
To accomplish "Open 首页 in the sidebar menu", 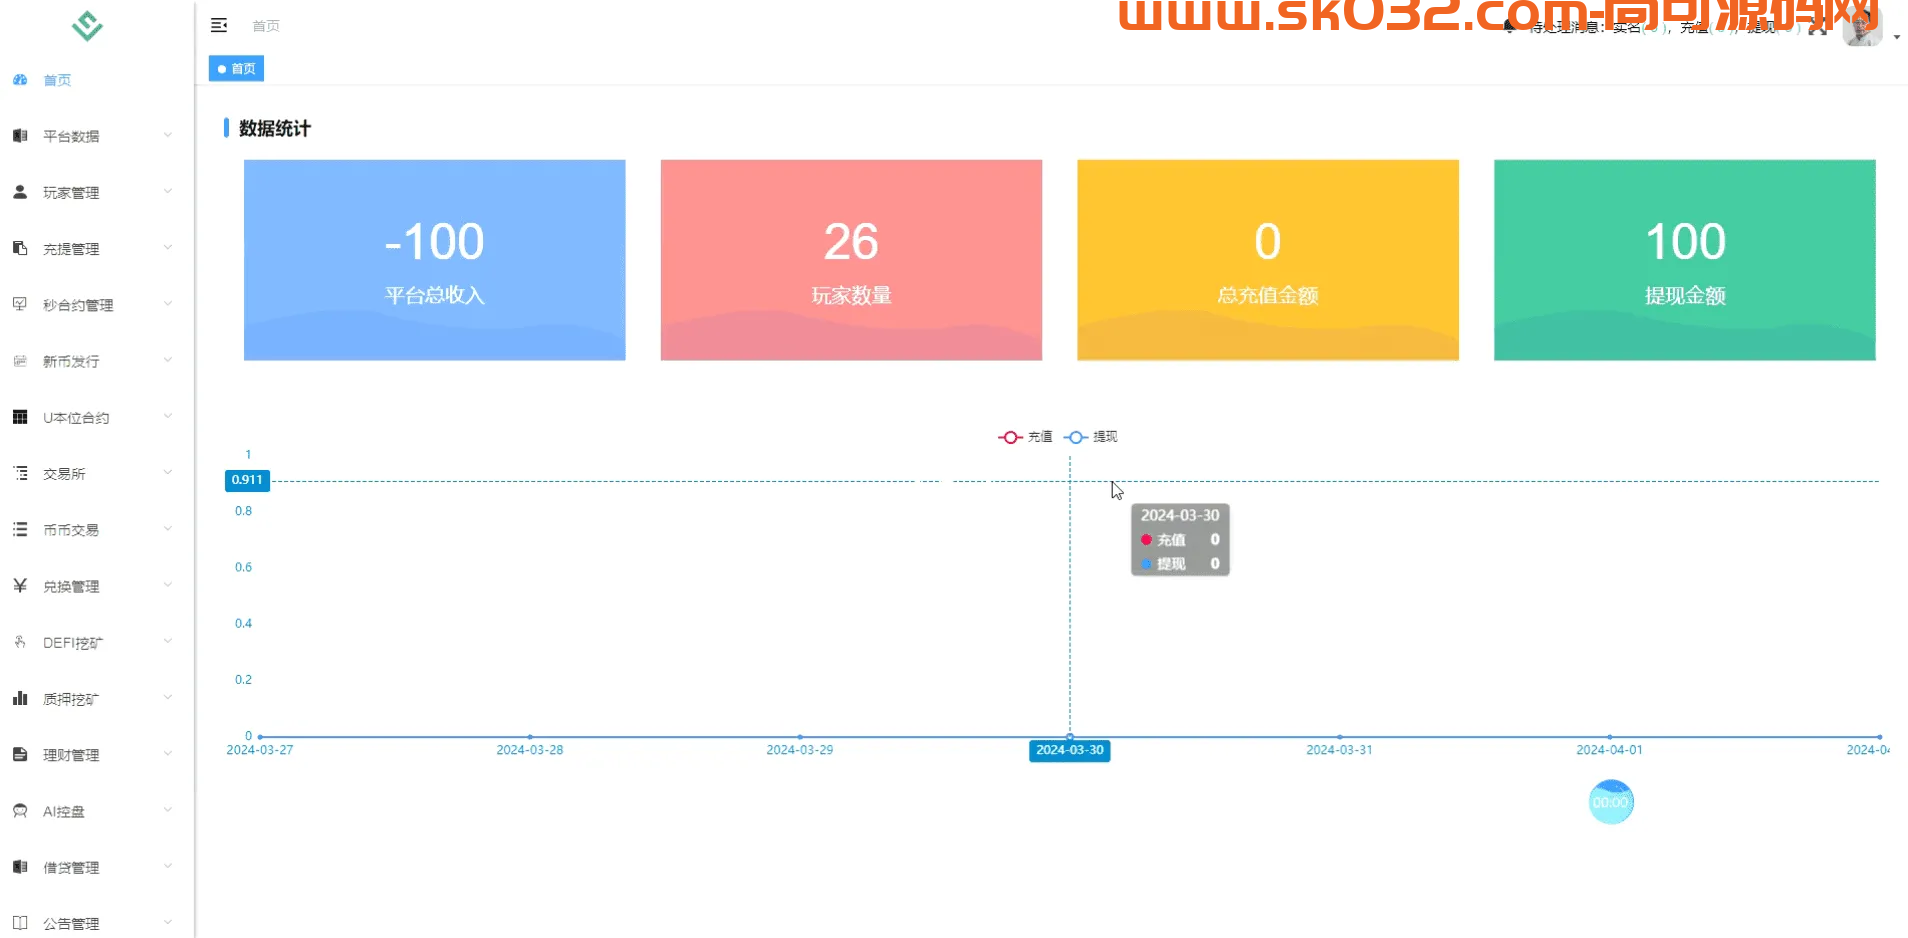I will 57,80.
